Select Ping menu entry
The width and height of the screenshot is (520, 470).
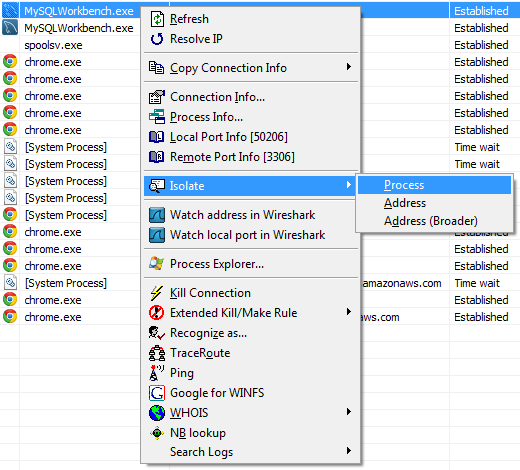252,373
